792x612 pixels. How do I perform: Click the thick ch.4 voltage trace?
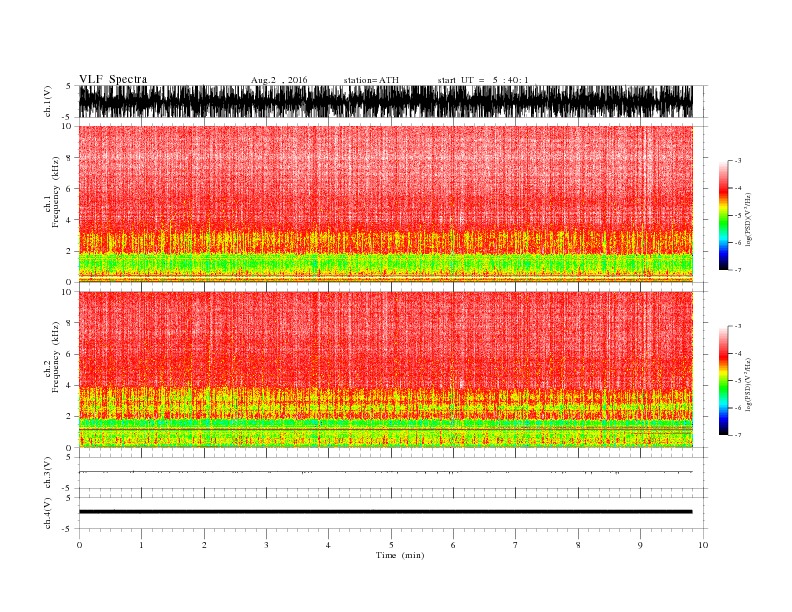[x=385, y=512]
